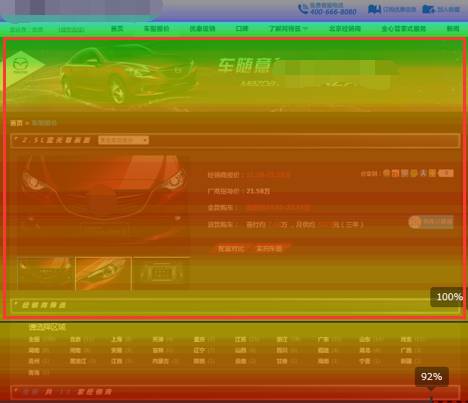
Task: Click sixth share icon after 分享到
Action: click(432, 173)
